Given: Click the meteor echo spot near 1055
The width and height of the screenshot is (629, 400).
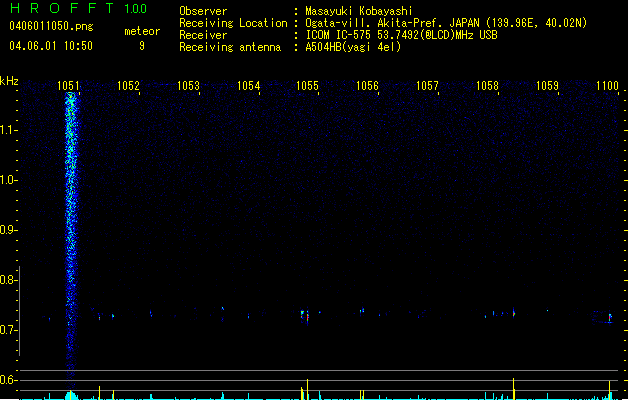Looking at the screenshot, I should (305, 315).
